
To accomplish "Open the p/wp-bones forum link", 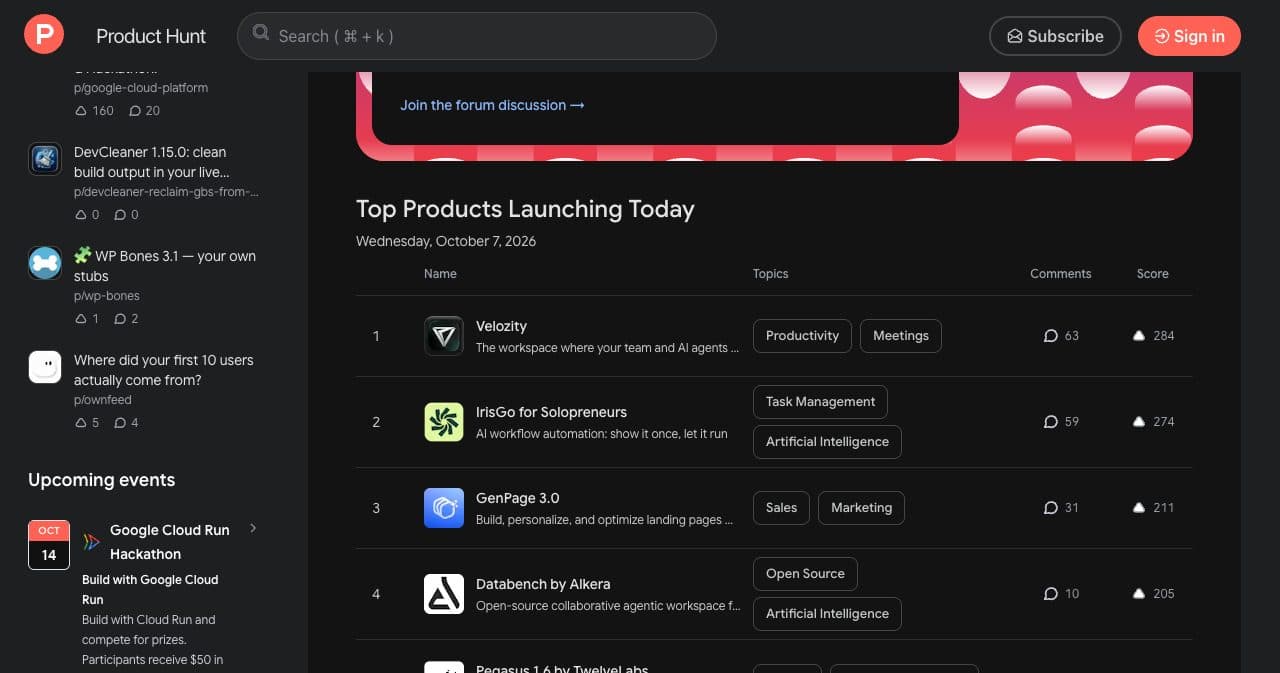I will pyautogui.click(x=107, y=296).
